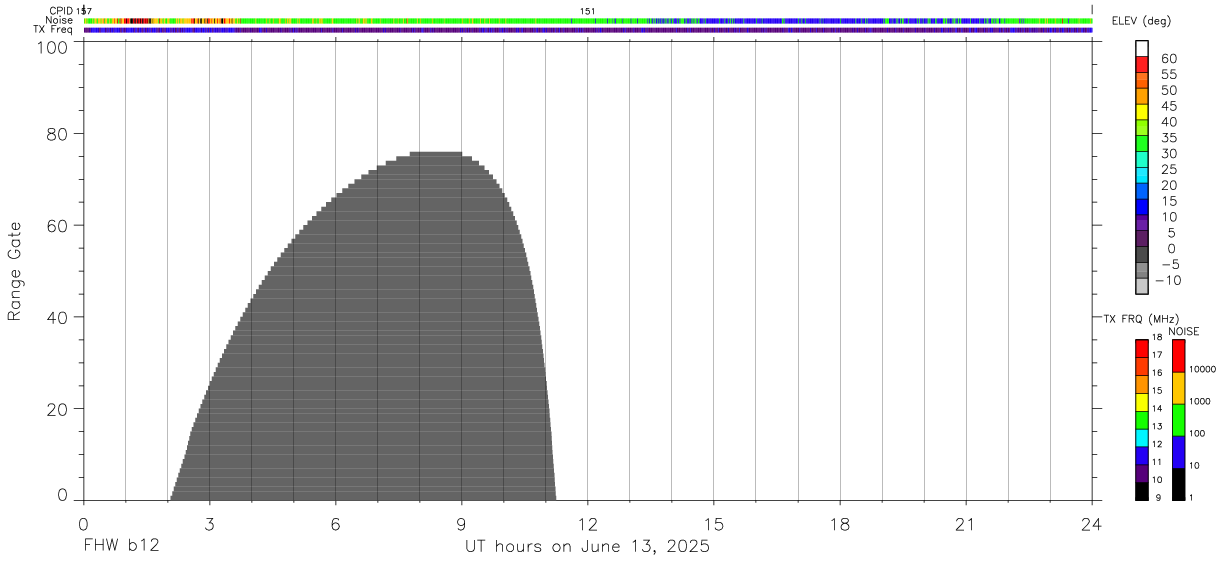
Task: Click the red swatch in NOISE legend
Action: tap(1178, 356)
